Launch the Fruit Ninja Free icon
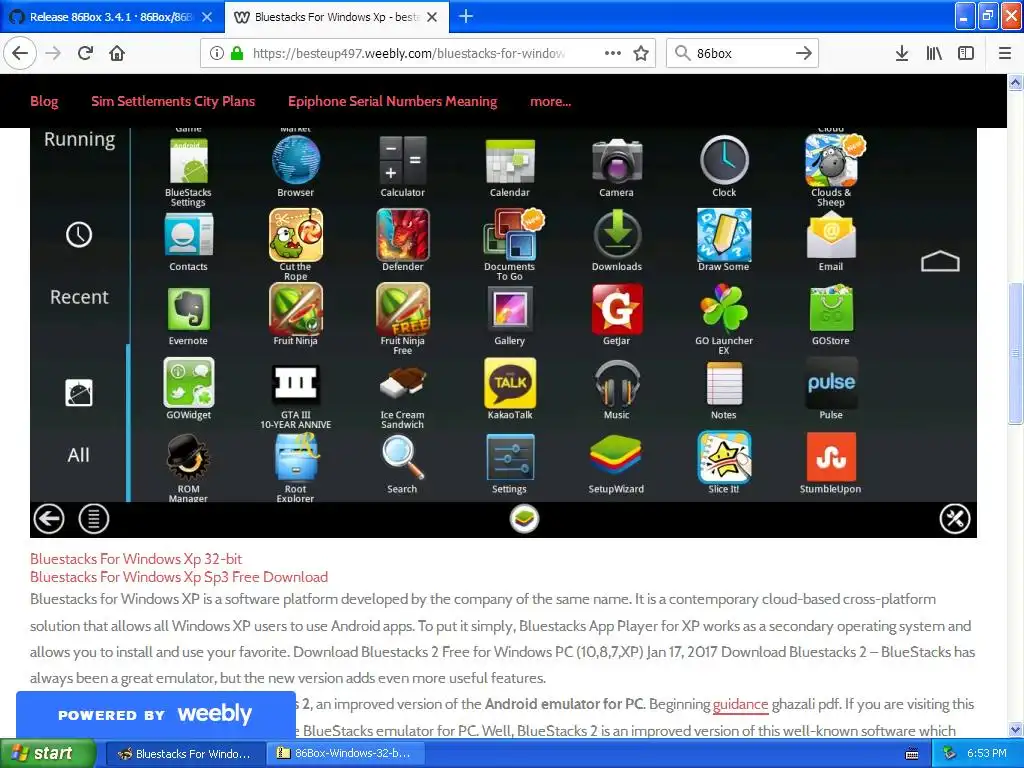Image resolution: width=1024 pixels, height=768 pixels. (x=403, y=310)
